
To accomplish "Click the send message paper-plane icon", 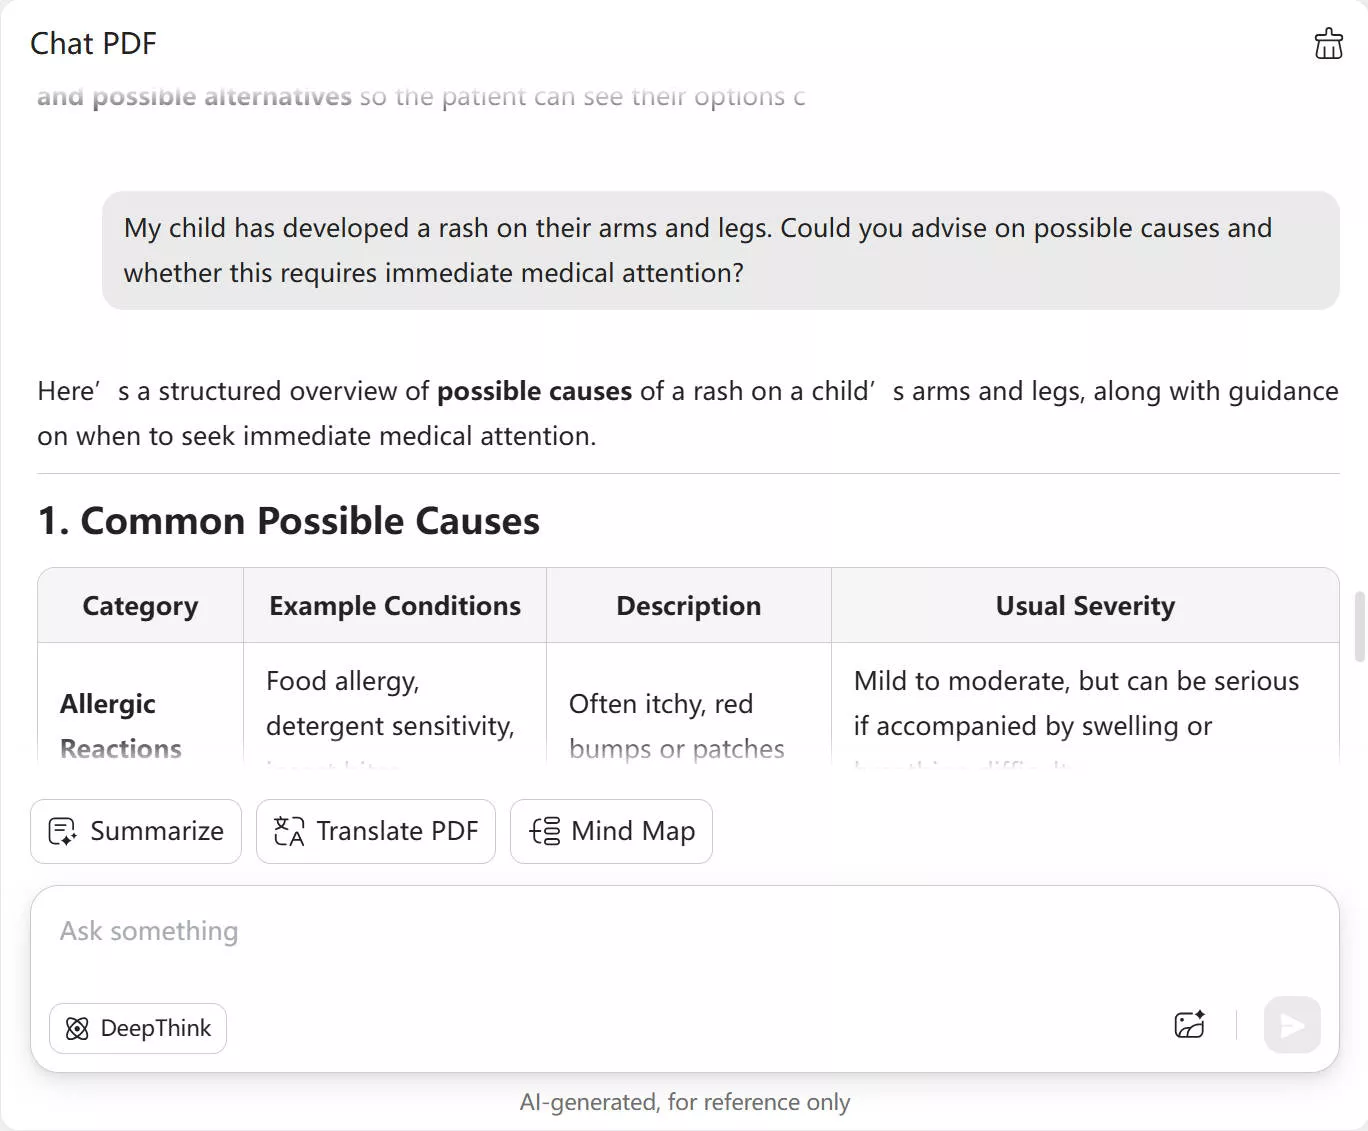I will pyautogui.click(x=1291, y=1025).
